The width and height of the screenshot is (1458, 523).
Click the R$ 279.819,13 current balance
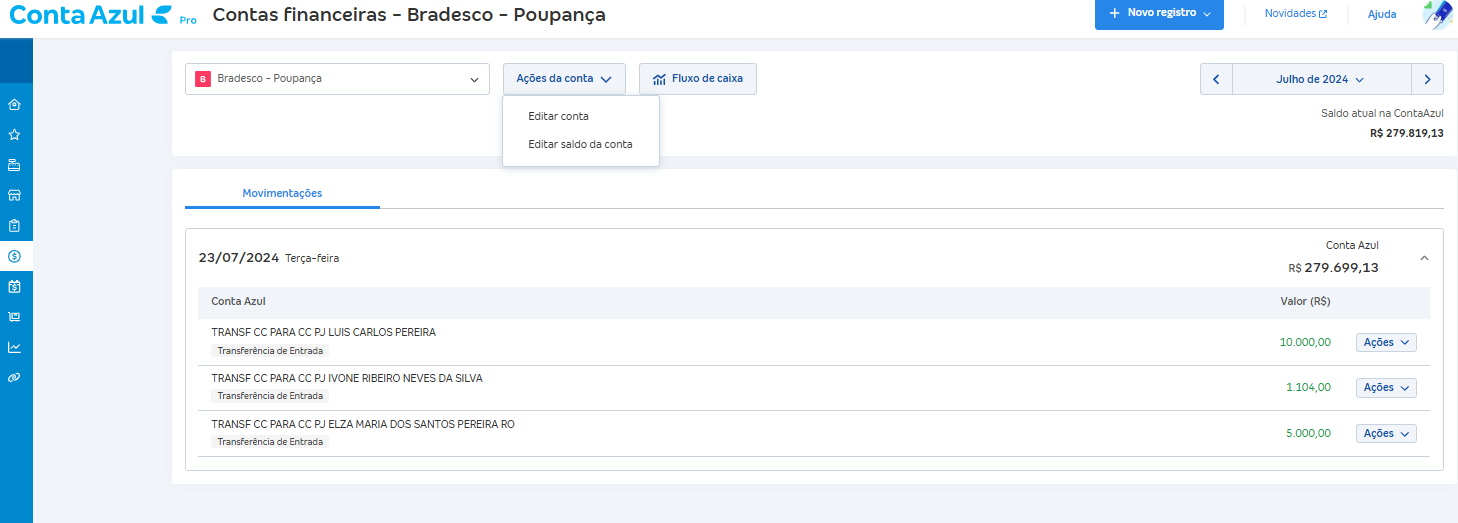[1406, 133]
